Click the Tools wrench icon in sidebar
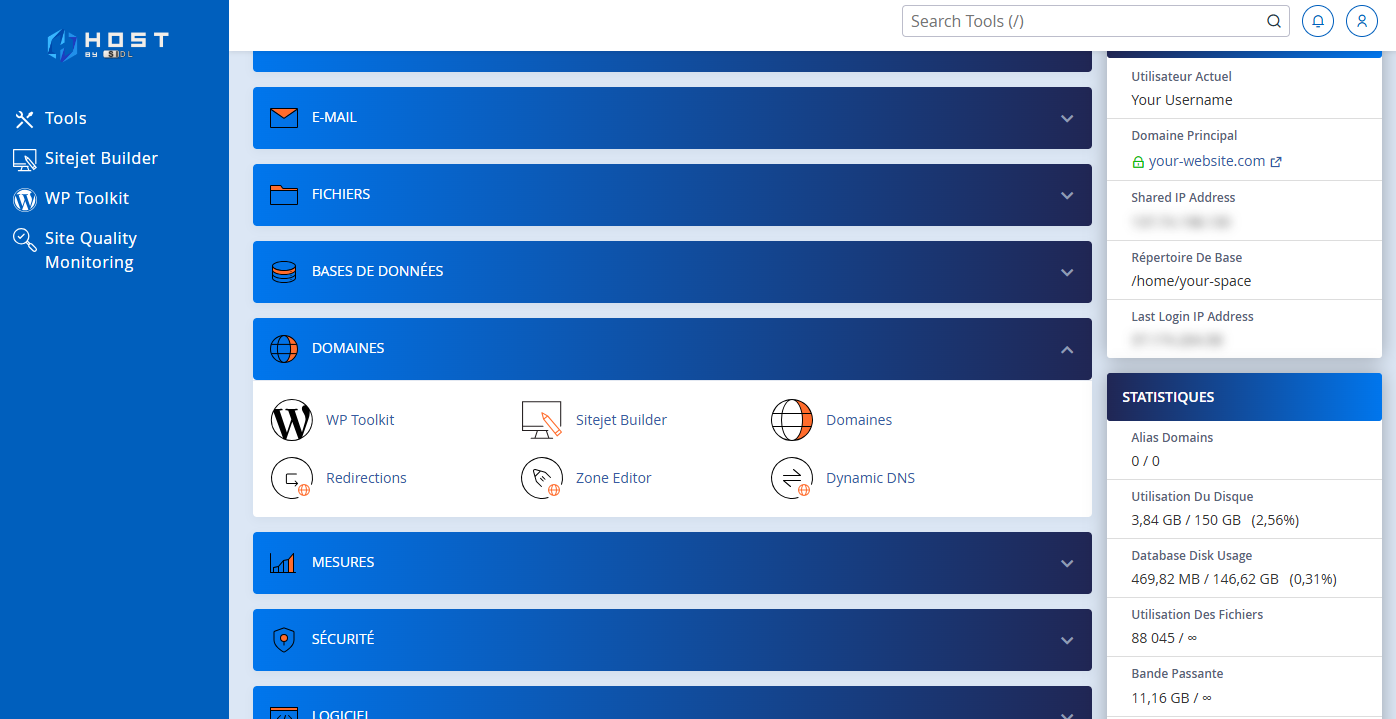Image resolution: width=1396 pixels, height=719 pixels. [24, 119]
